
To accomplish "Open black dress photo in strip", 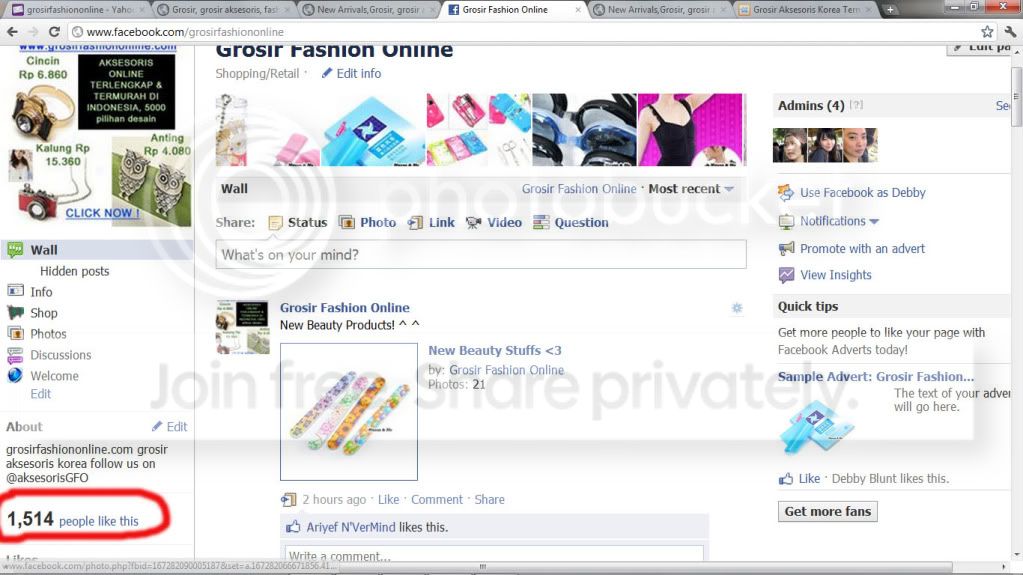I will [x=690, y=130].
